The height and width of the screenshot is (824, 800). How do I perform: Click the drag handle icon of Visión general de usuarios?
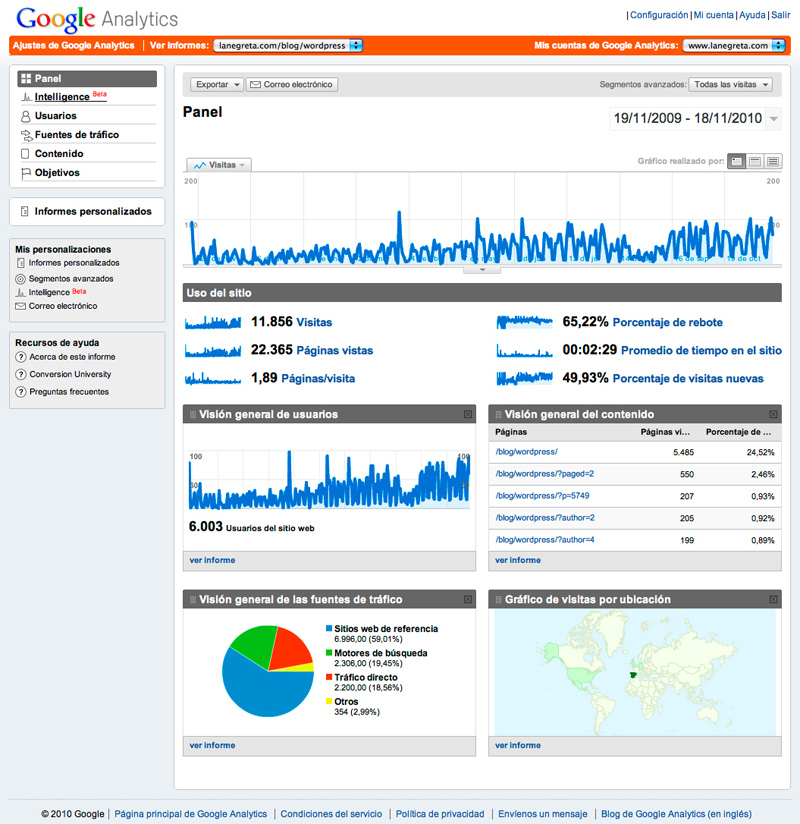(192, 415)
